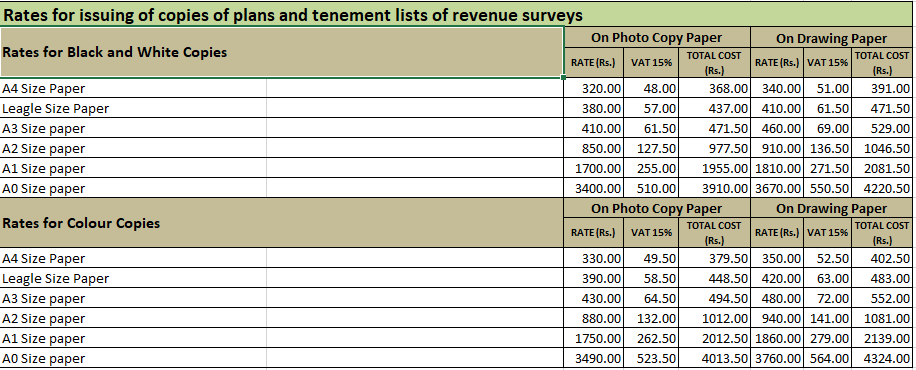
Task: Click the total cost 1046.50
Action: point(882,148)
